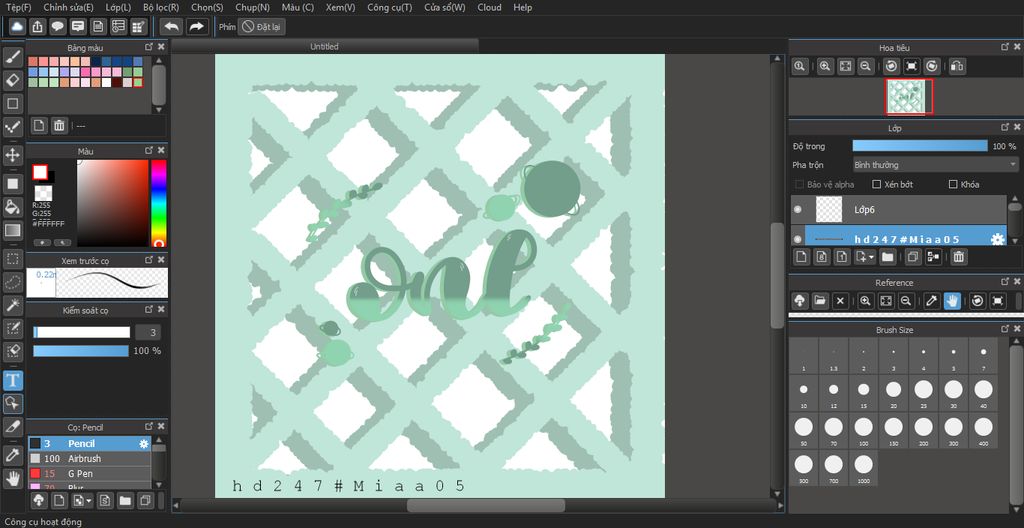Open add-brush dropdown in Cọ panel

(x=89, y=501)
